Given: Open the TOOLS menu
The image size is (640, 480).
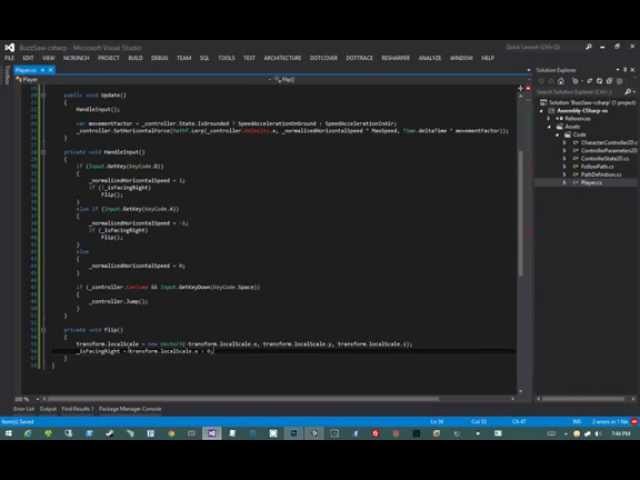Looking at the screenshot, I should click(227, 58).
